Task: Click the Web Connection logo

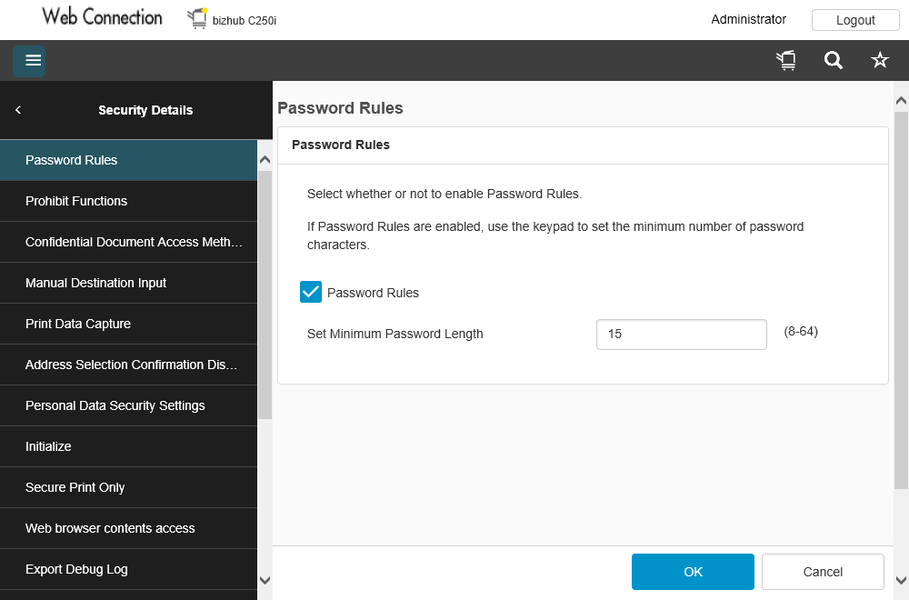Action: coord(102,17)
